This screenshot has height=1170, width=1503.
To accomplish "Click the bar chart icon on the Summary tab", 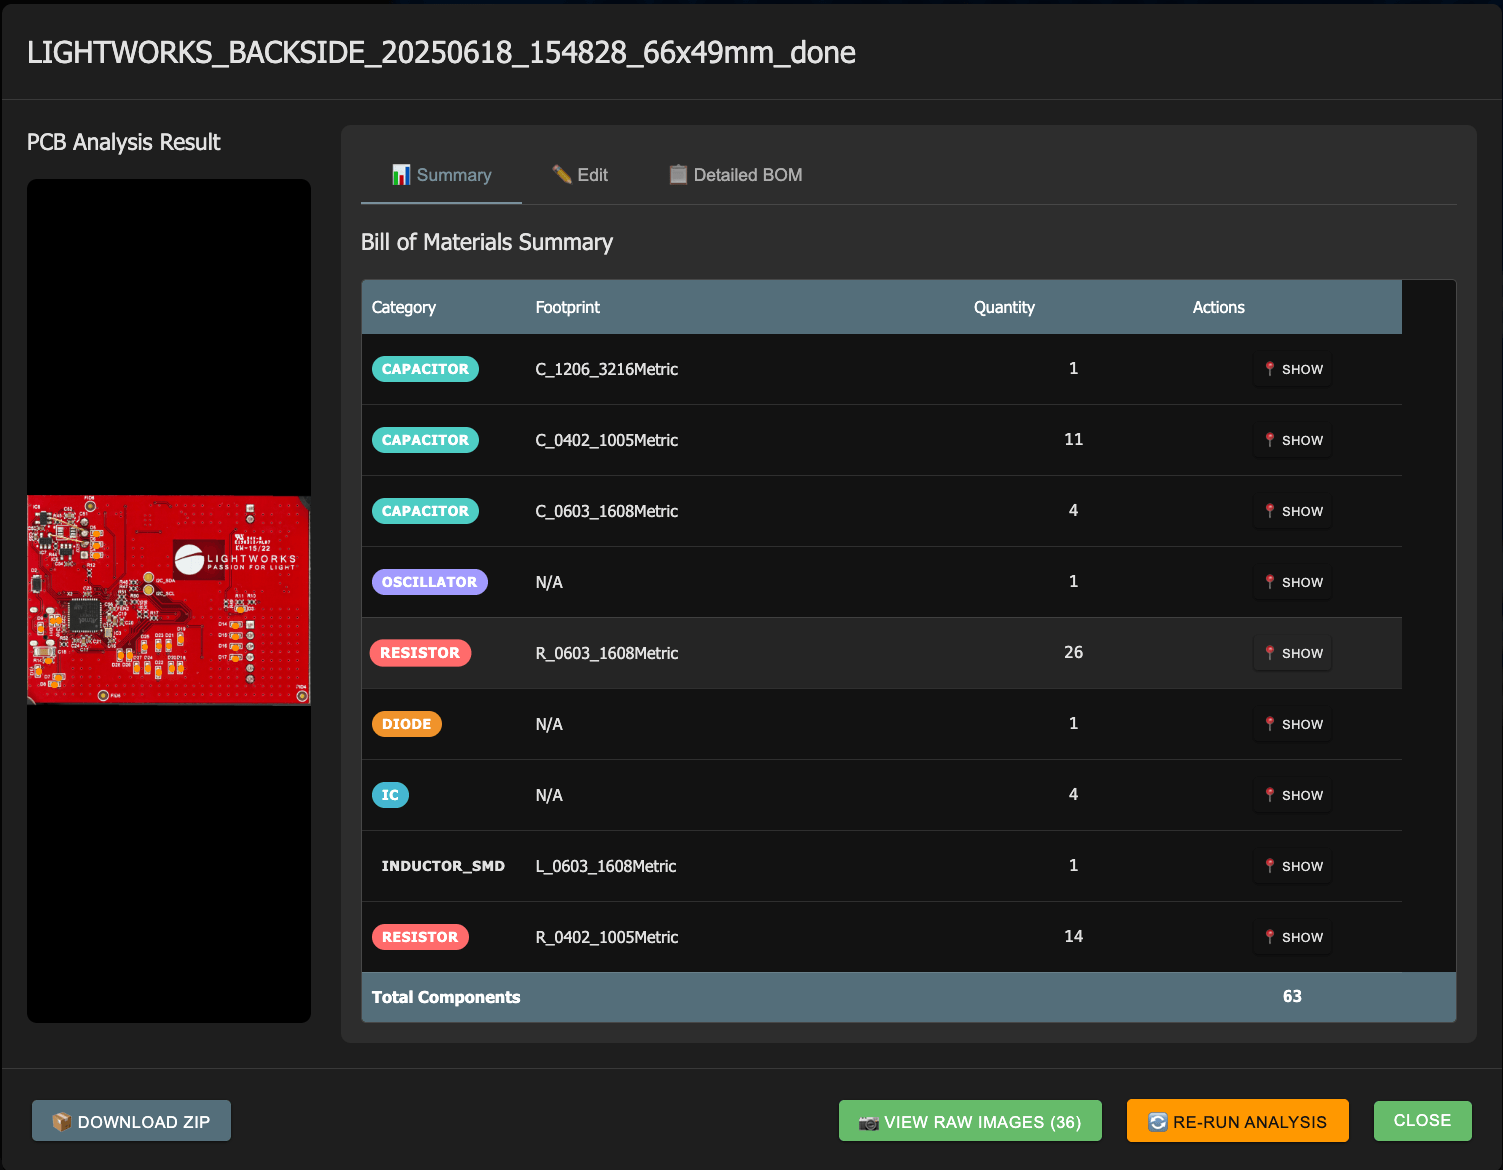I will 401,174.
